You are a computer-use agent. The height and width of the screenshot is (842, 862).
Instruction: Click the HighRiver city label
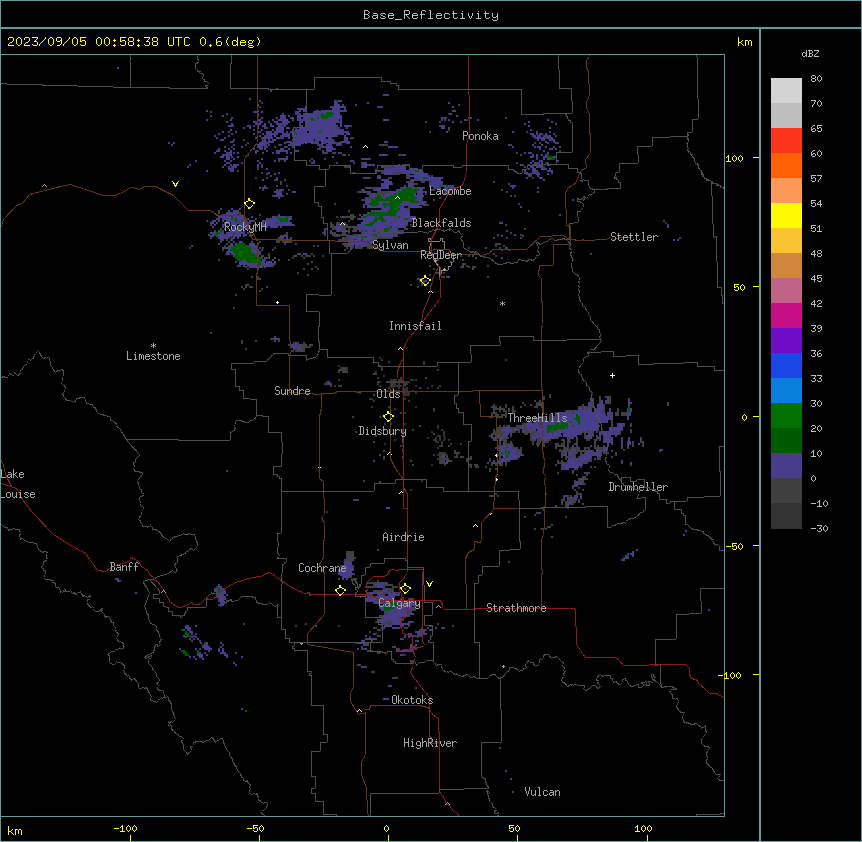(430, 743)
